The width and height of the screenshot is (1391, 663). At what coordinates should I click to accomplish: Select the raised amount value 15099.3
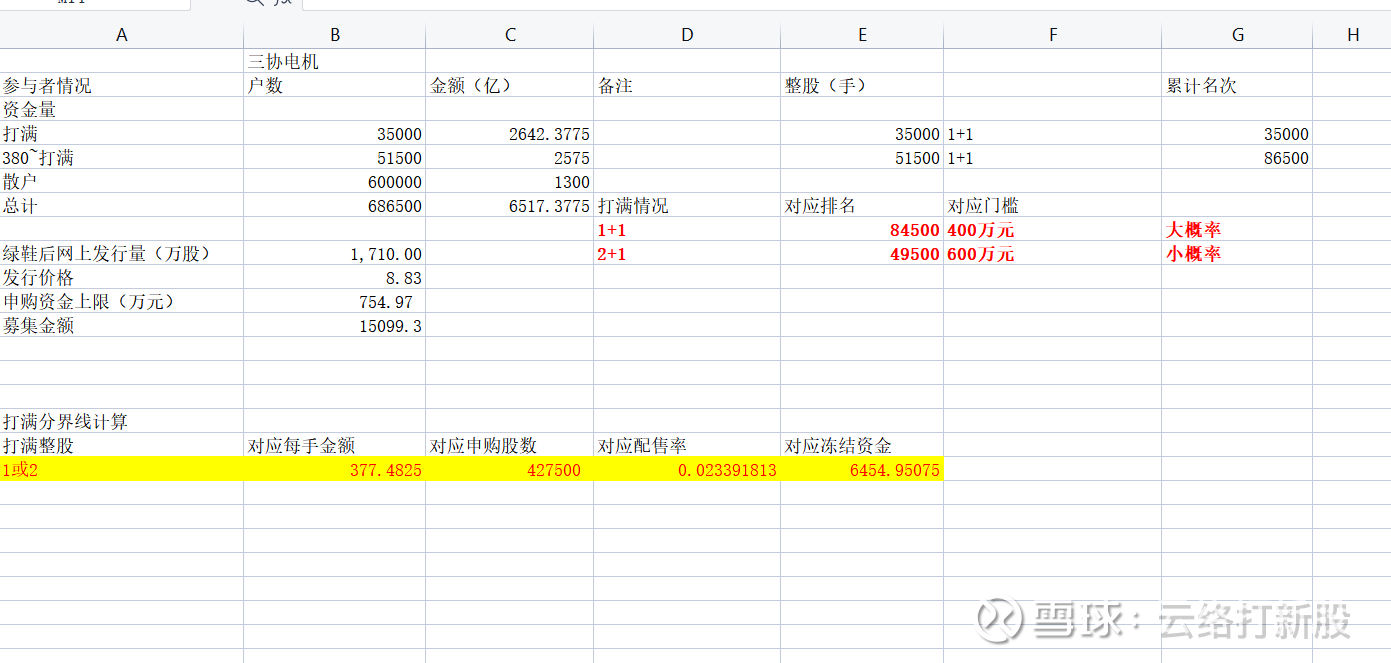point(335,325)
